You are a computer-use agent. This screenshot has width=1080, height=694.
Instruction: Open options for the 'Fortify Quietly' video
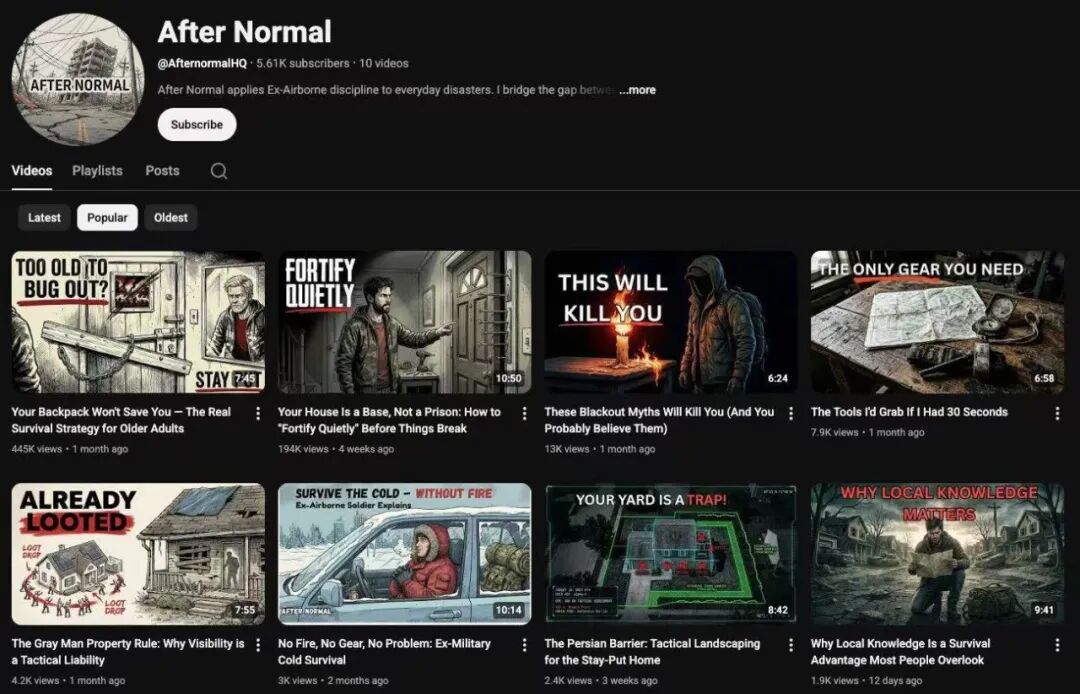524,413
